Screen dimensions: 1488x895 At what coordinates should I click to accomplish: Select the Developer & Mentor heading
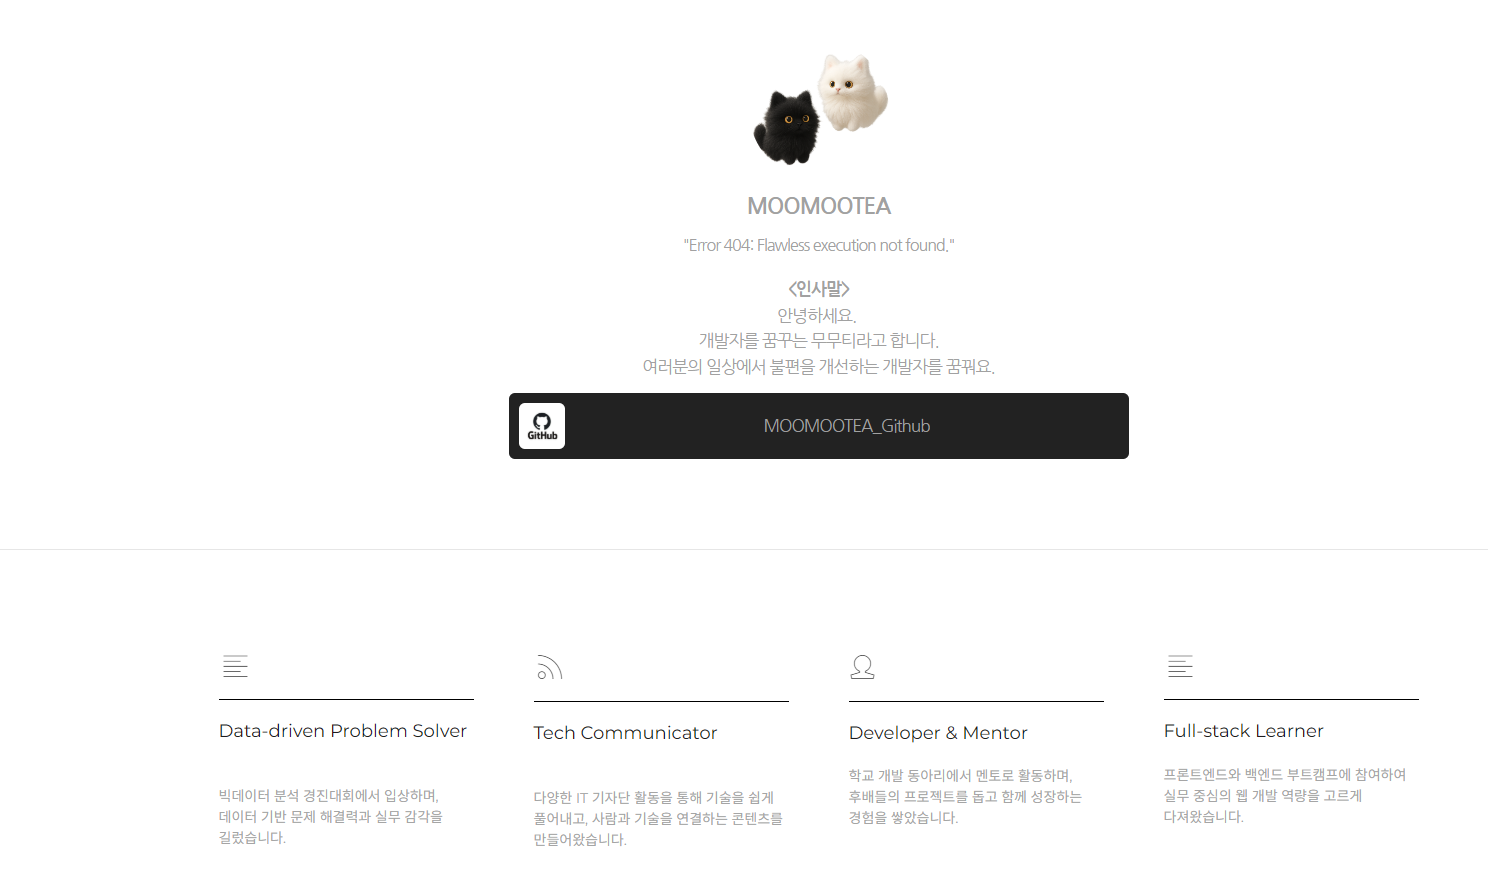pyautogui.click(x=938, y=733)
